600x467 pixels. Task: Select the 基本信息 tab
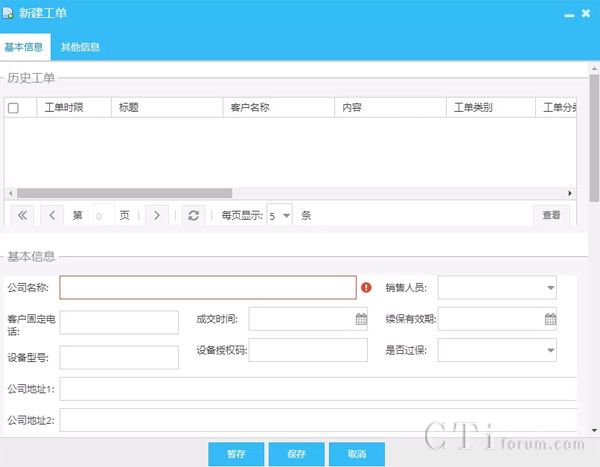pyautogui.click(x=24, y=47)
